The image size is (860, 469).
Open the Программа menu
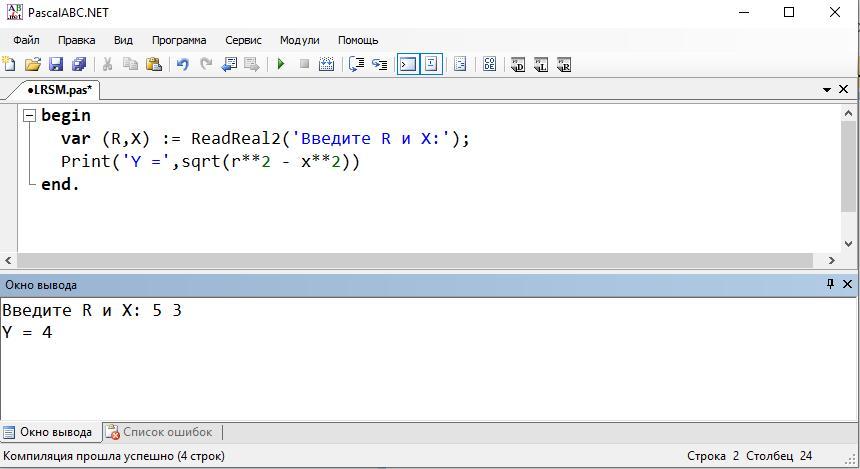point(179,40)
